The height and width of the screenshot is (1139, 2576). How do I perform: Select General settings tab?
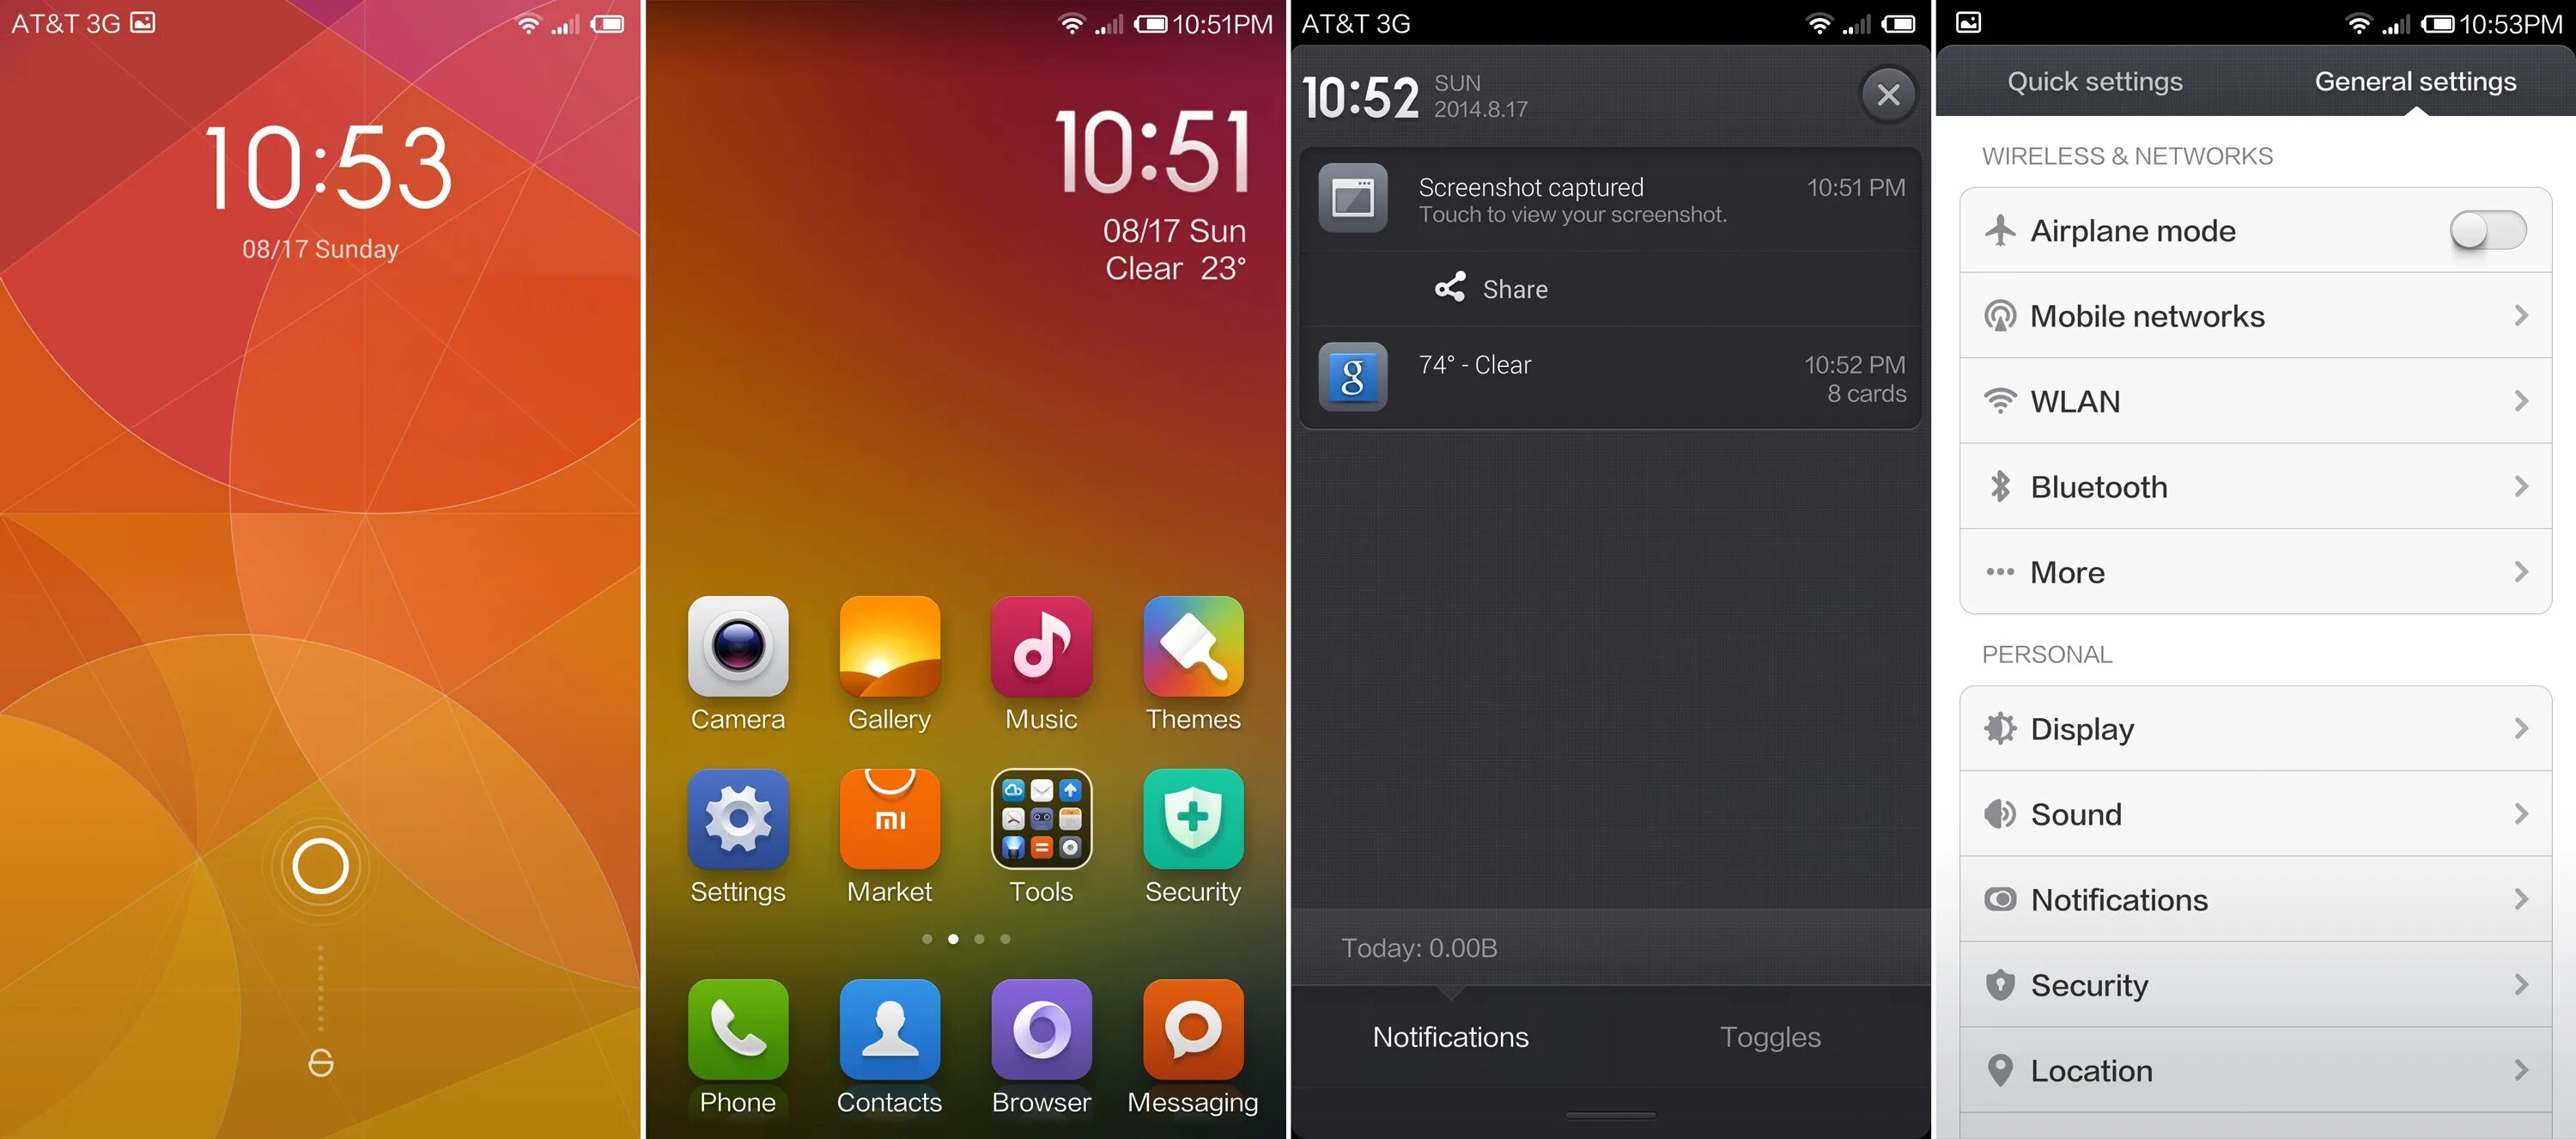(2414, 81)
